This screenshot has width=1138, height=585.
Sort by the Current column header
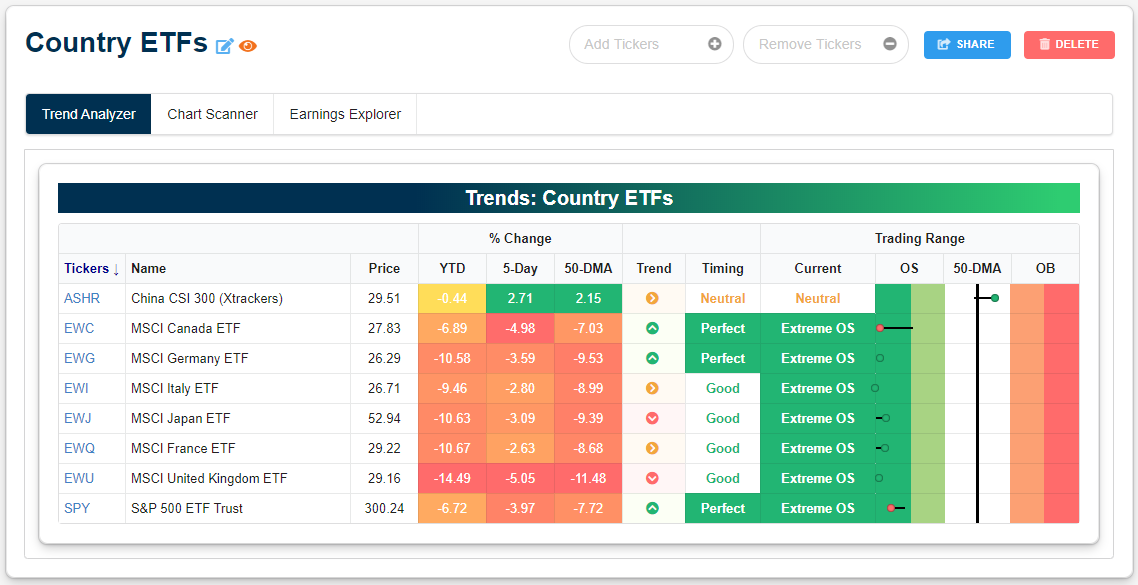[x=818, y=269]
